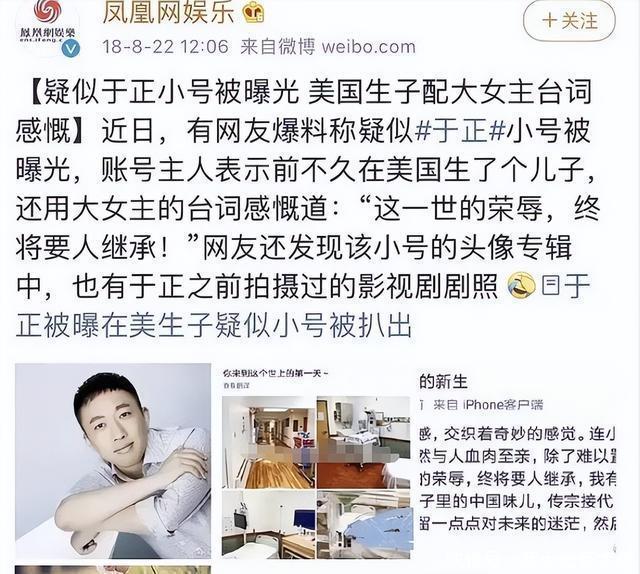Open the partially visible image at the bottom
The image size is (640, 574).
113,570
